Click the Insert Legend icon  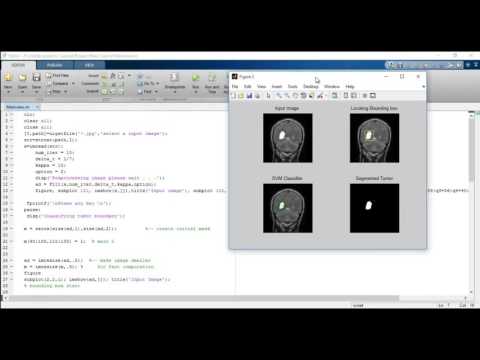pos(354,96)
